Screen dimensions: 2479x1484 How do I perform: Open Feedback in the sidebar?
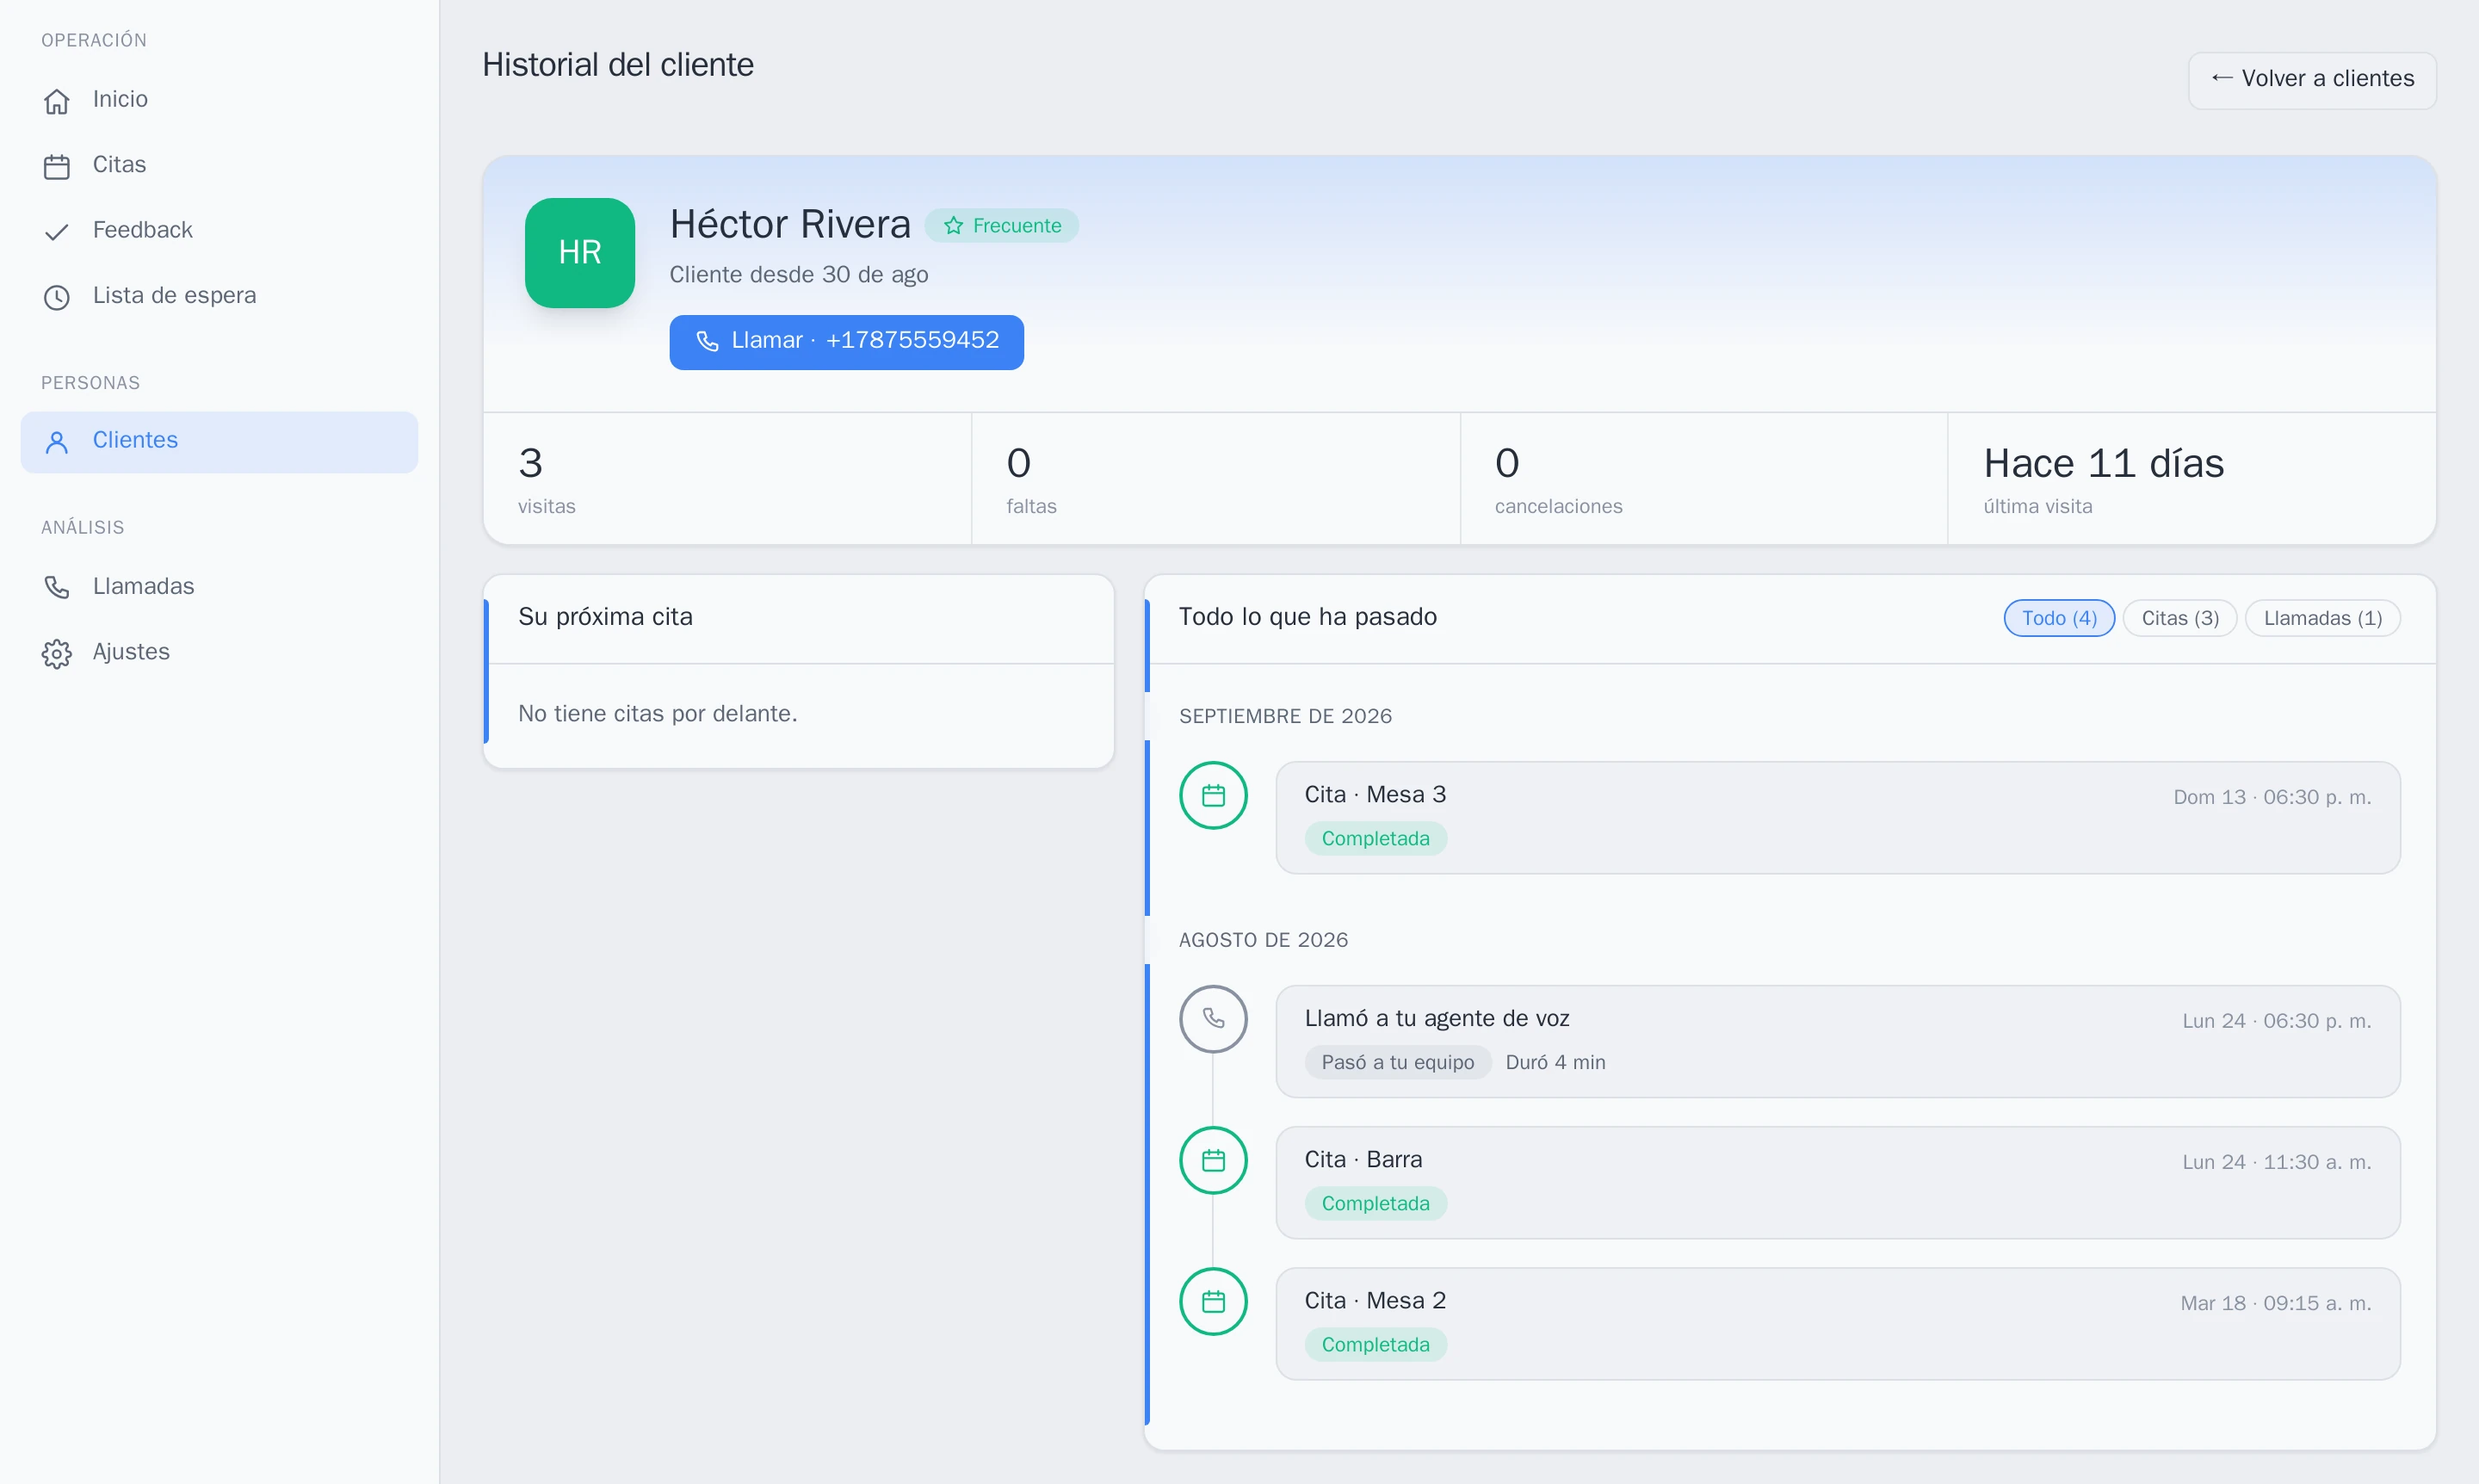coord(219,231)
